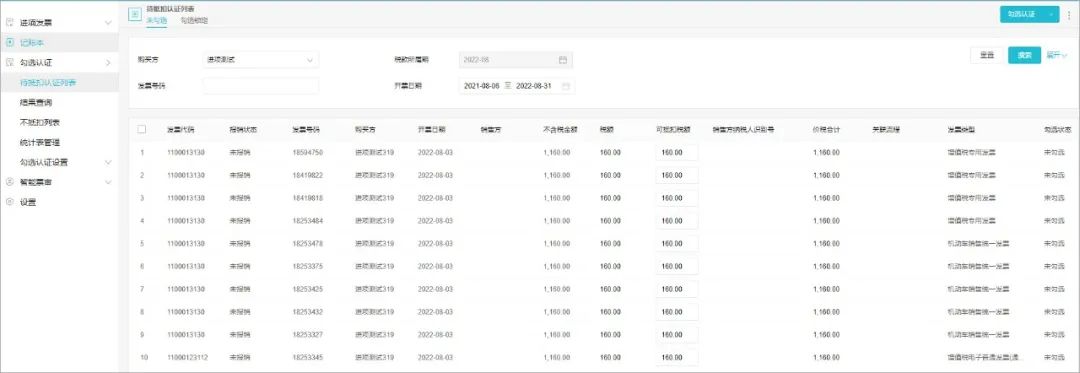Click the 发票号码 column header
Viewport: 1080px width, 373px height.
click(306, 129)
